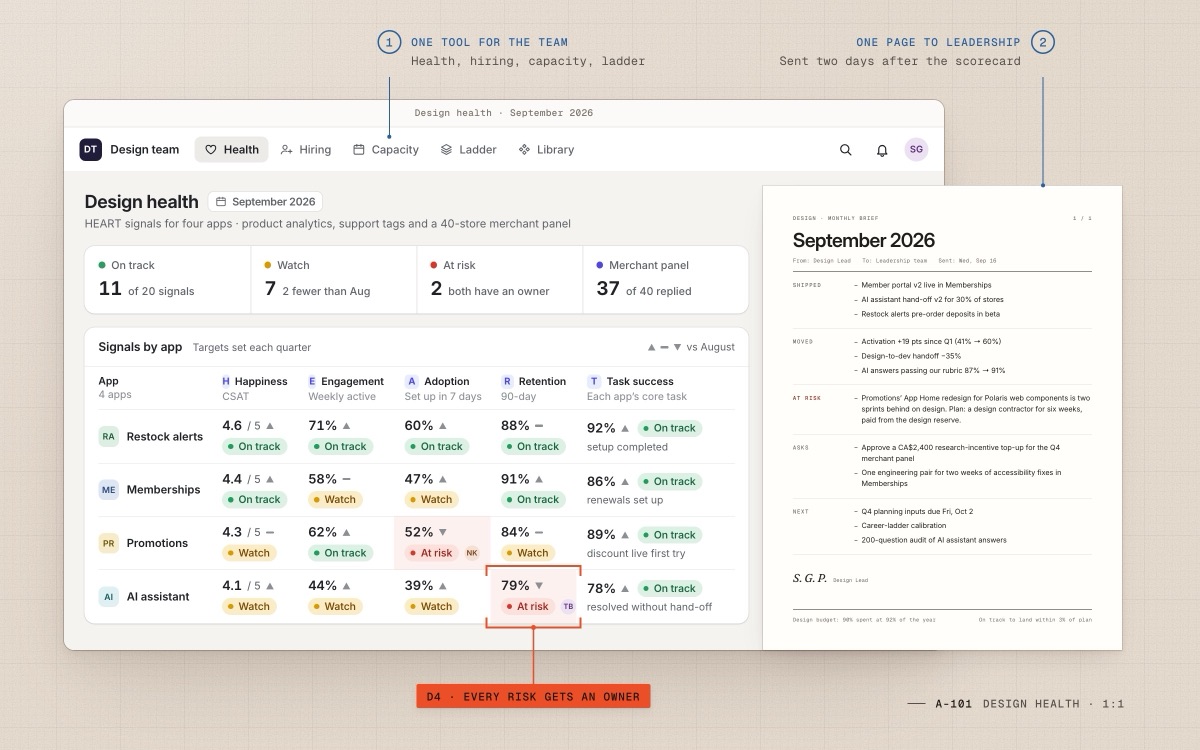Image resolution: width=1200 pixels, height=750 pixels.
Task: Click discount live first try caption
Action: [636, 553]
